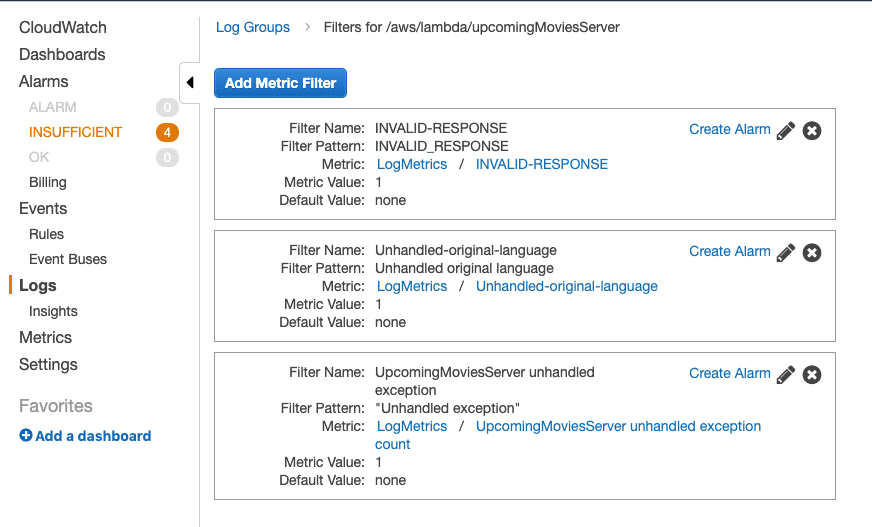
Task: Edit the Unhandled-original-language filter pencil icon
Action: [785, 253]
